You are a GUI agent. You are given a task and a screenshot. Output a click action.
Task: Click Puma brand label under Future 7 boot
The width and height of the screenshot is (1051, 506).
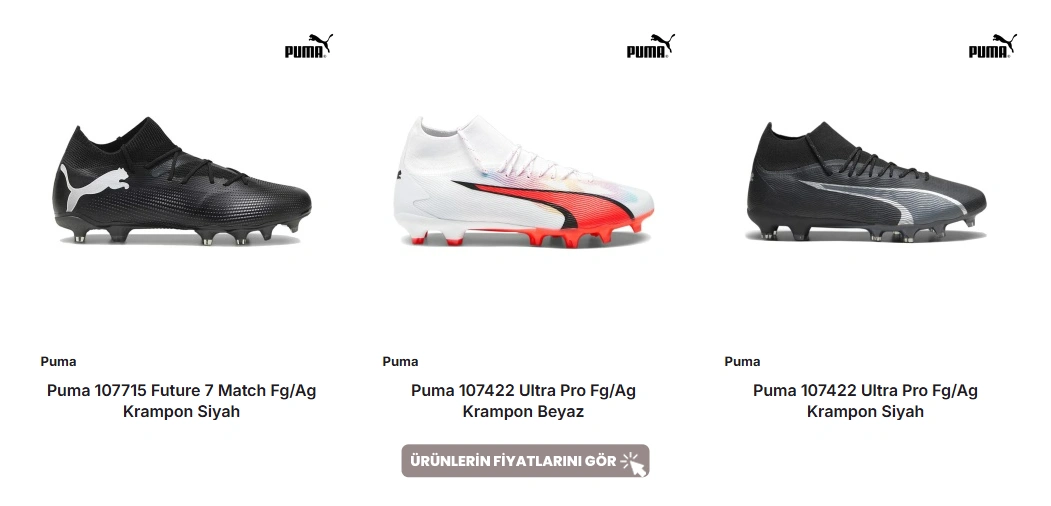click(58, 362)
